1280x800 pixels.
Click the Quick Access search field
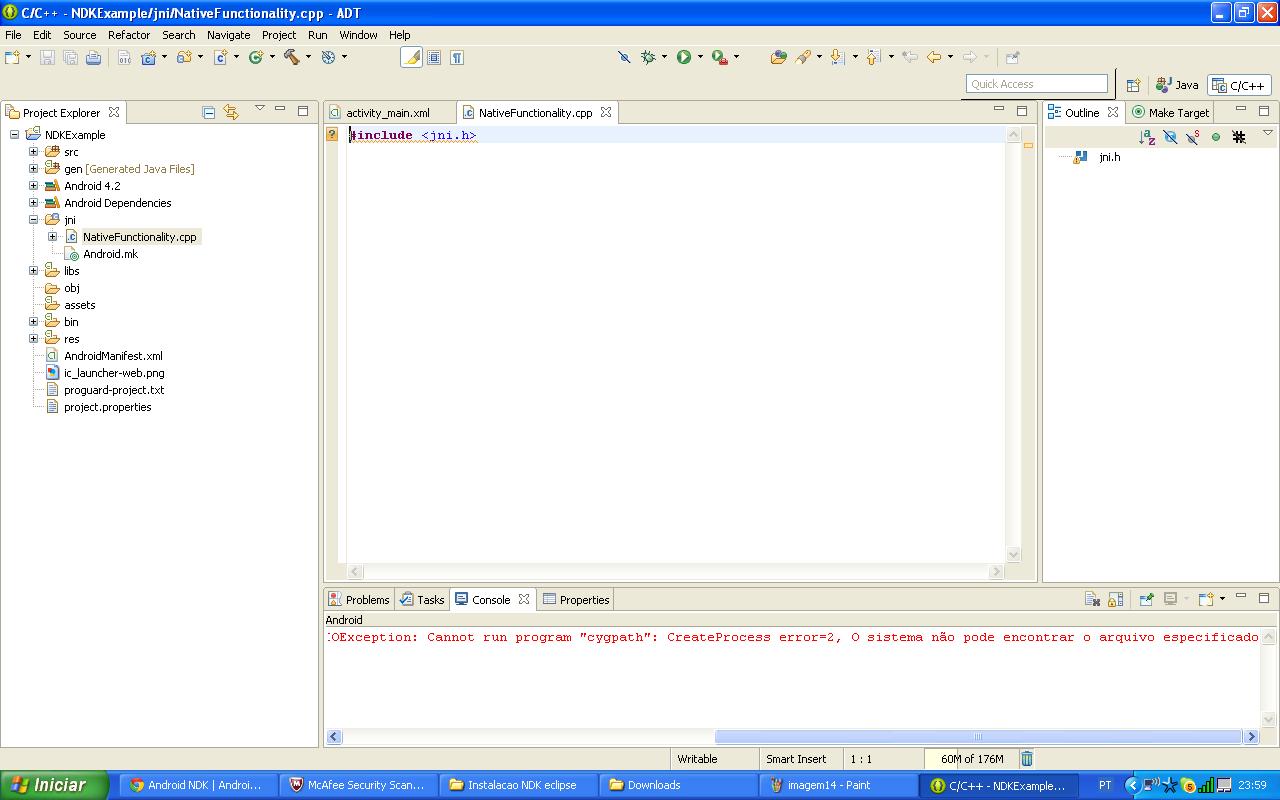[1036, 84]
